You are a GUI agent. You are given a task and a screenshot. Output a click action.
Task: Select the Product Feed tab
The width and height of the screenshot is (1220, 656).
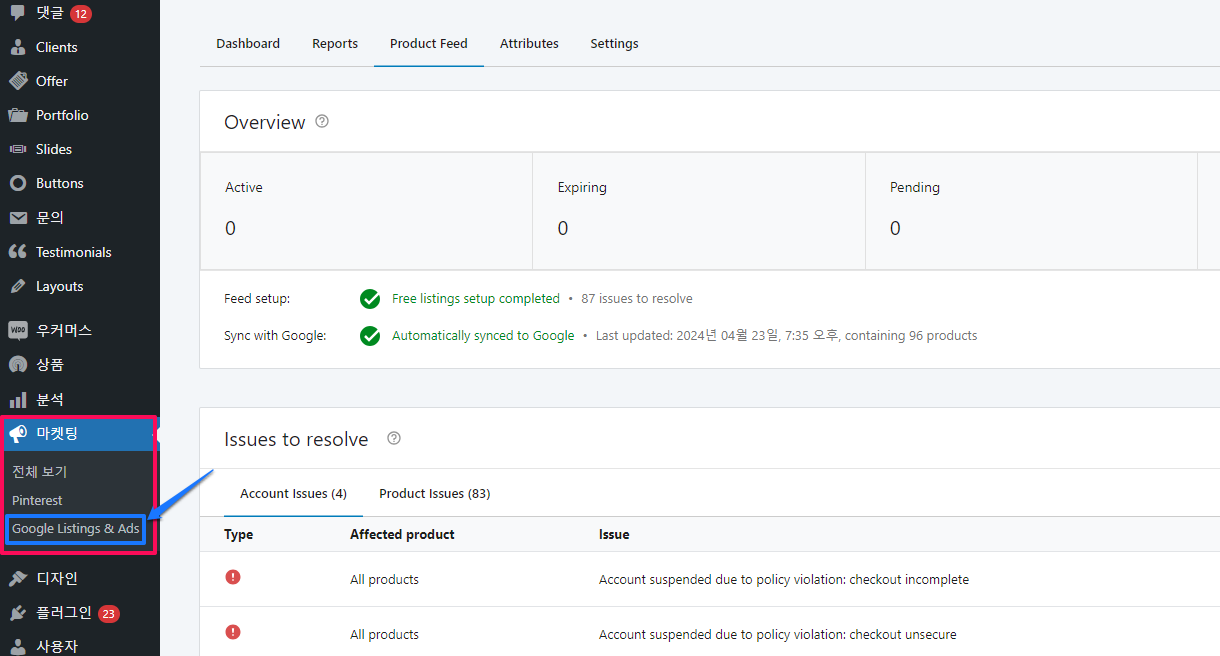tap(429, 43)
